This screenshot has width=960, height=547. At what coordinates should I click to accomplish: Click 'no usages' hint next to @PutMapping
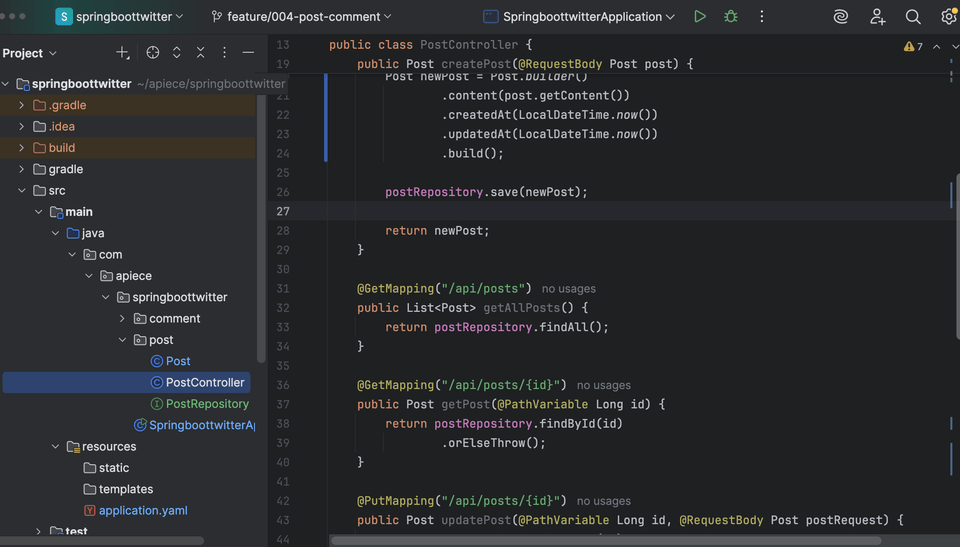pos(604,501)
